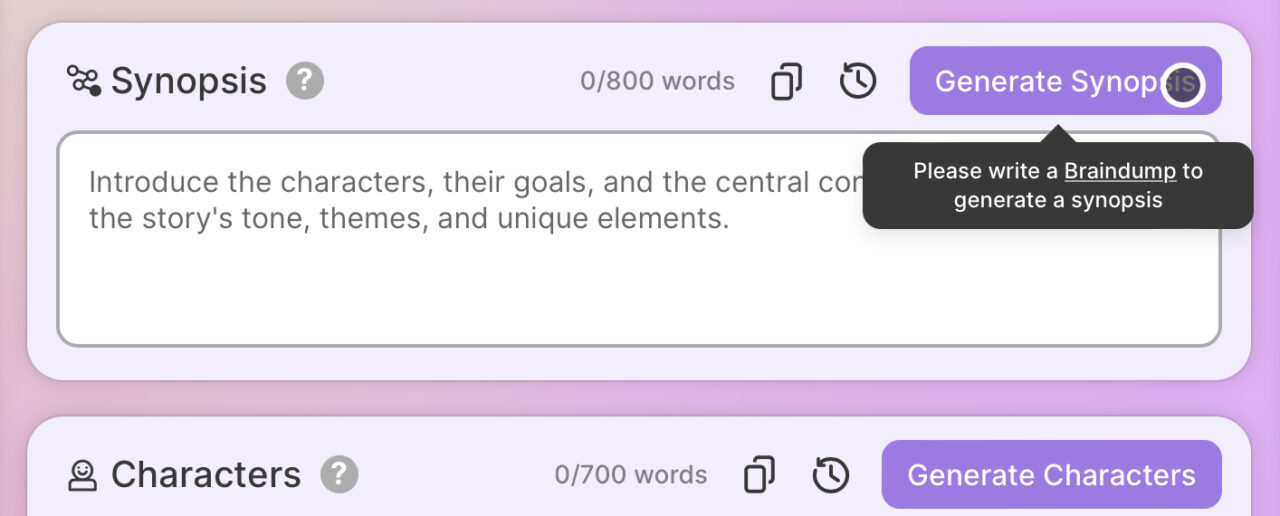
Task: Click the words "generate a synopsis" in tooltip
Action: tap(1058, 200)
